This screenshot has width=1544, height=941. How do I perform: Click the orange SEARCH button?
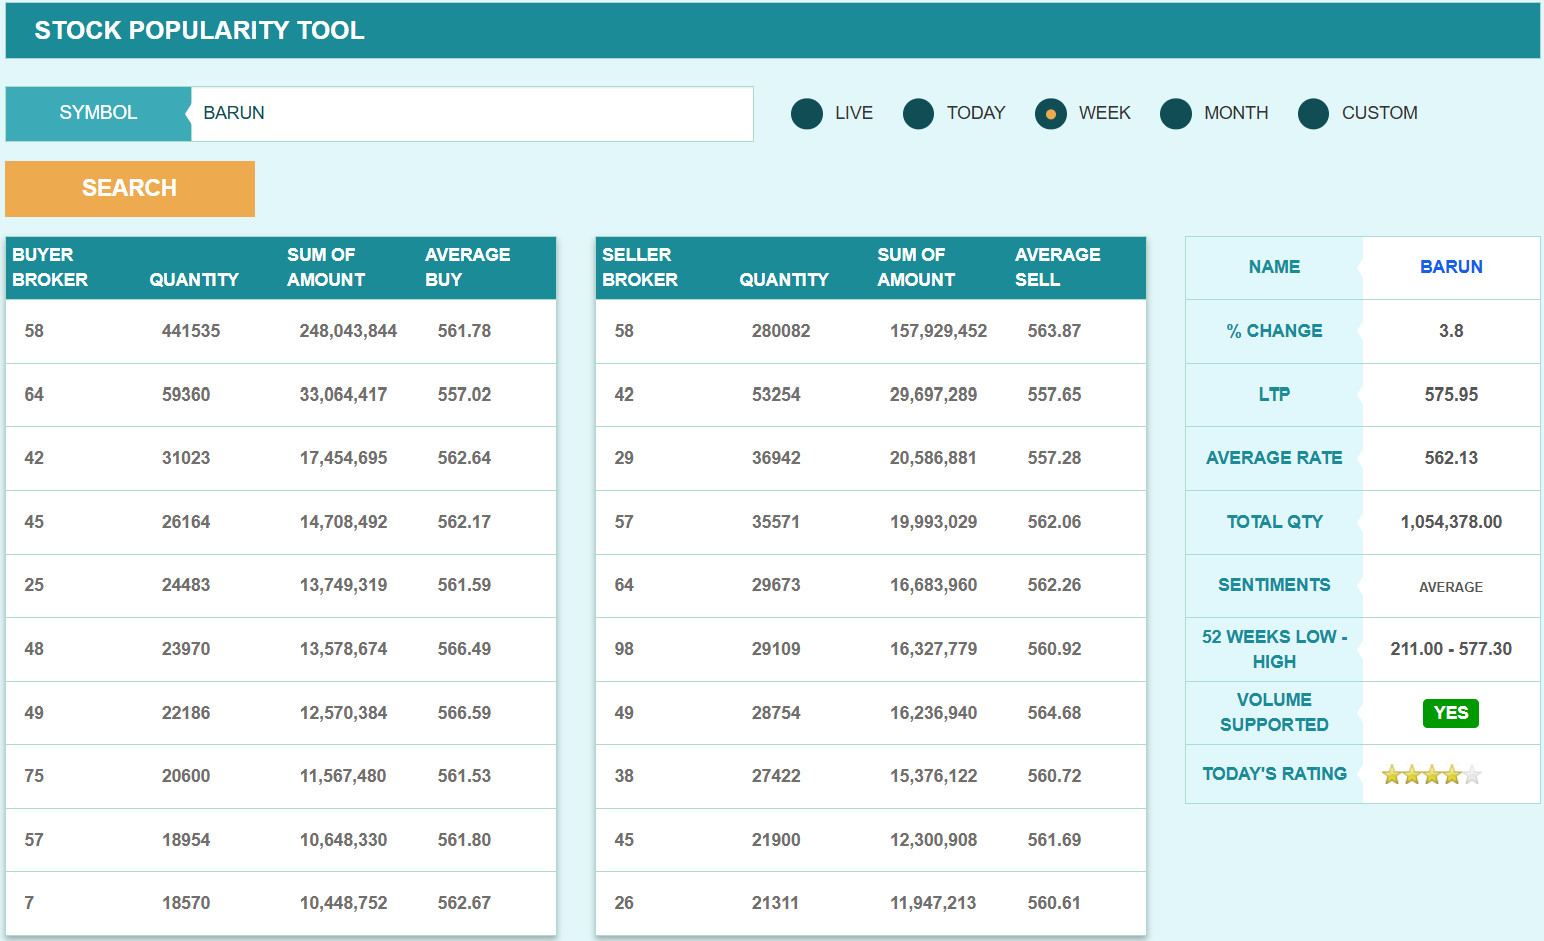[130, 188]
